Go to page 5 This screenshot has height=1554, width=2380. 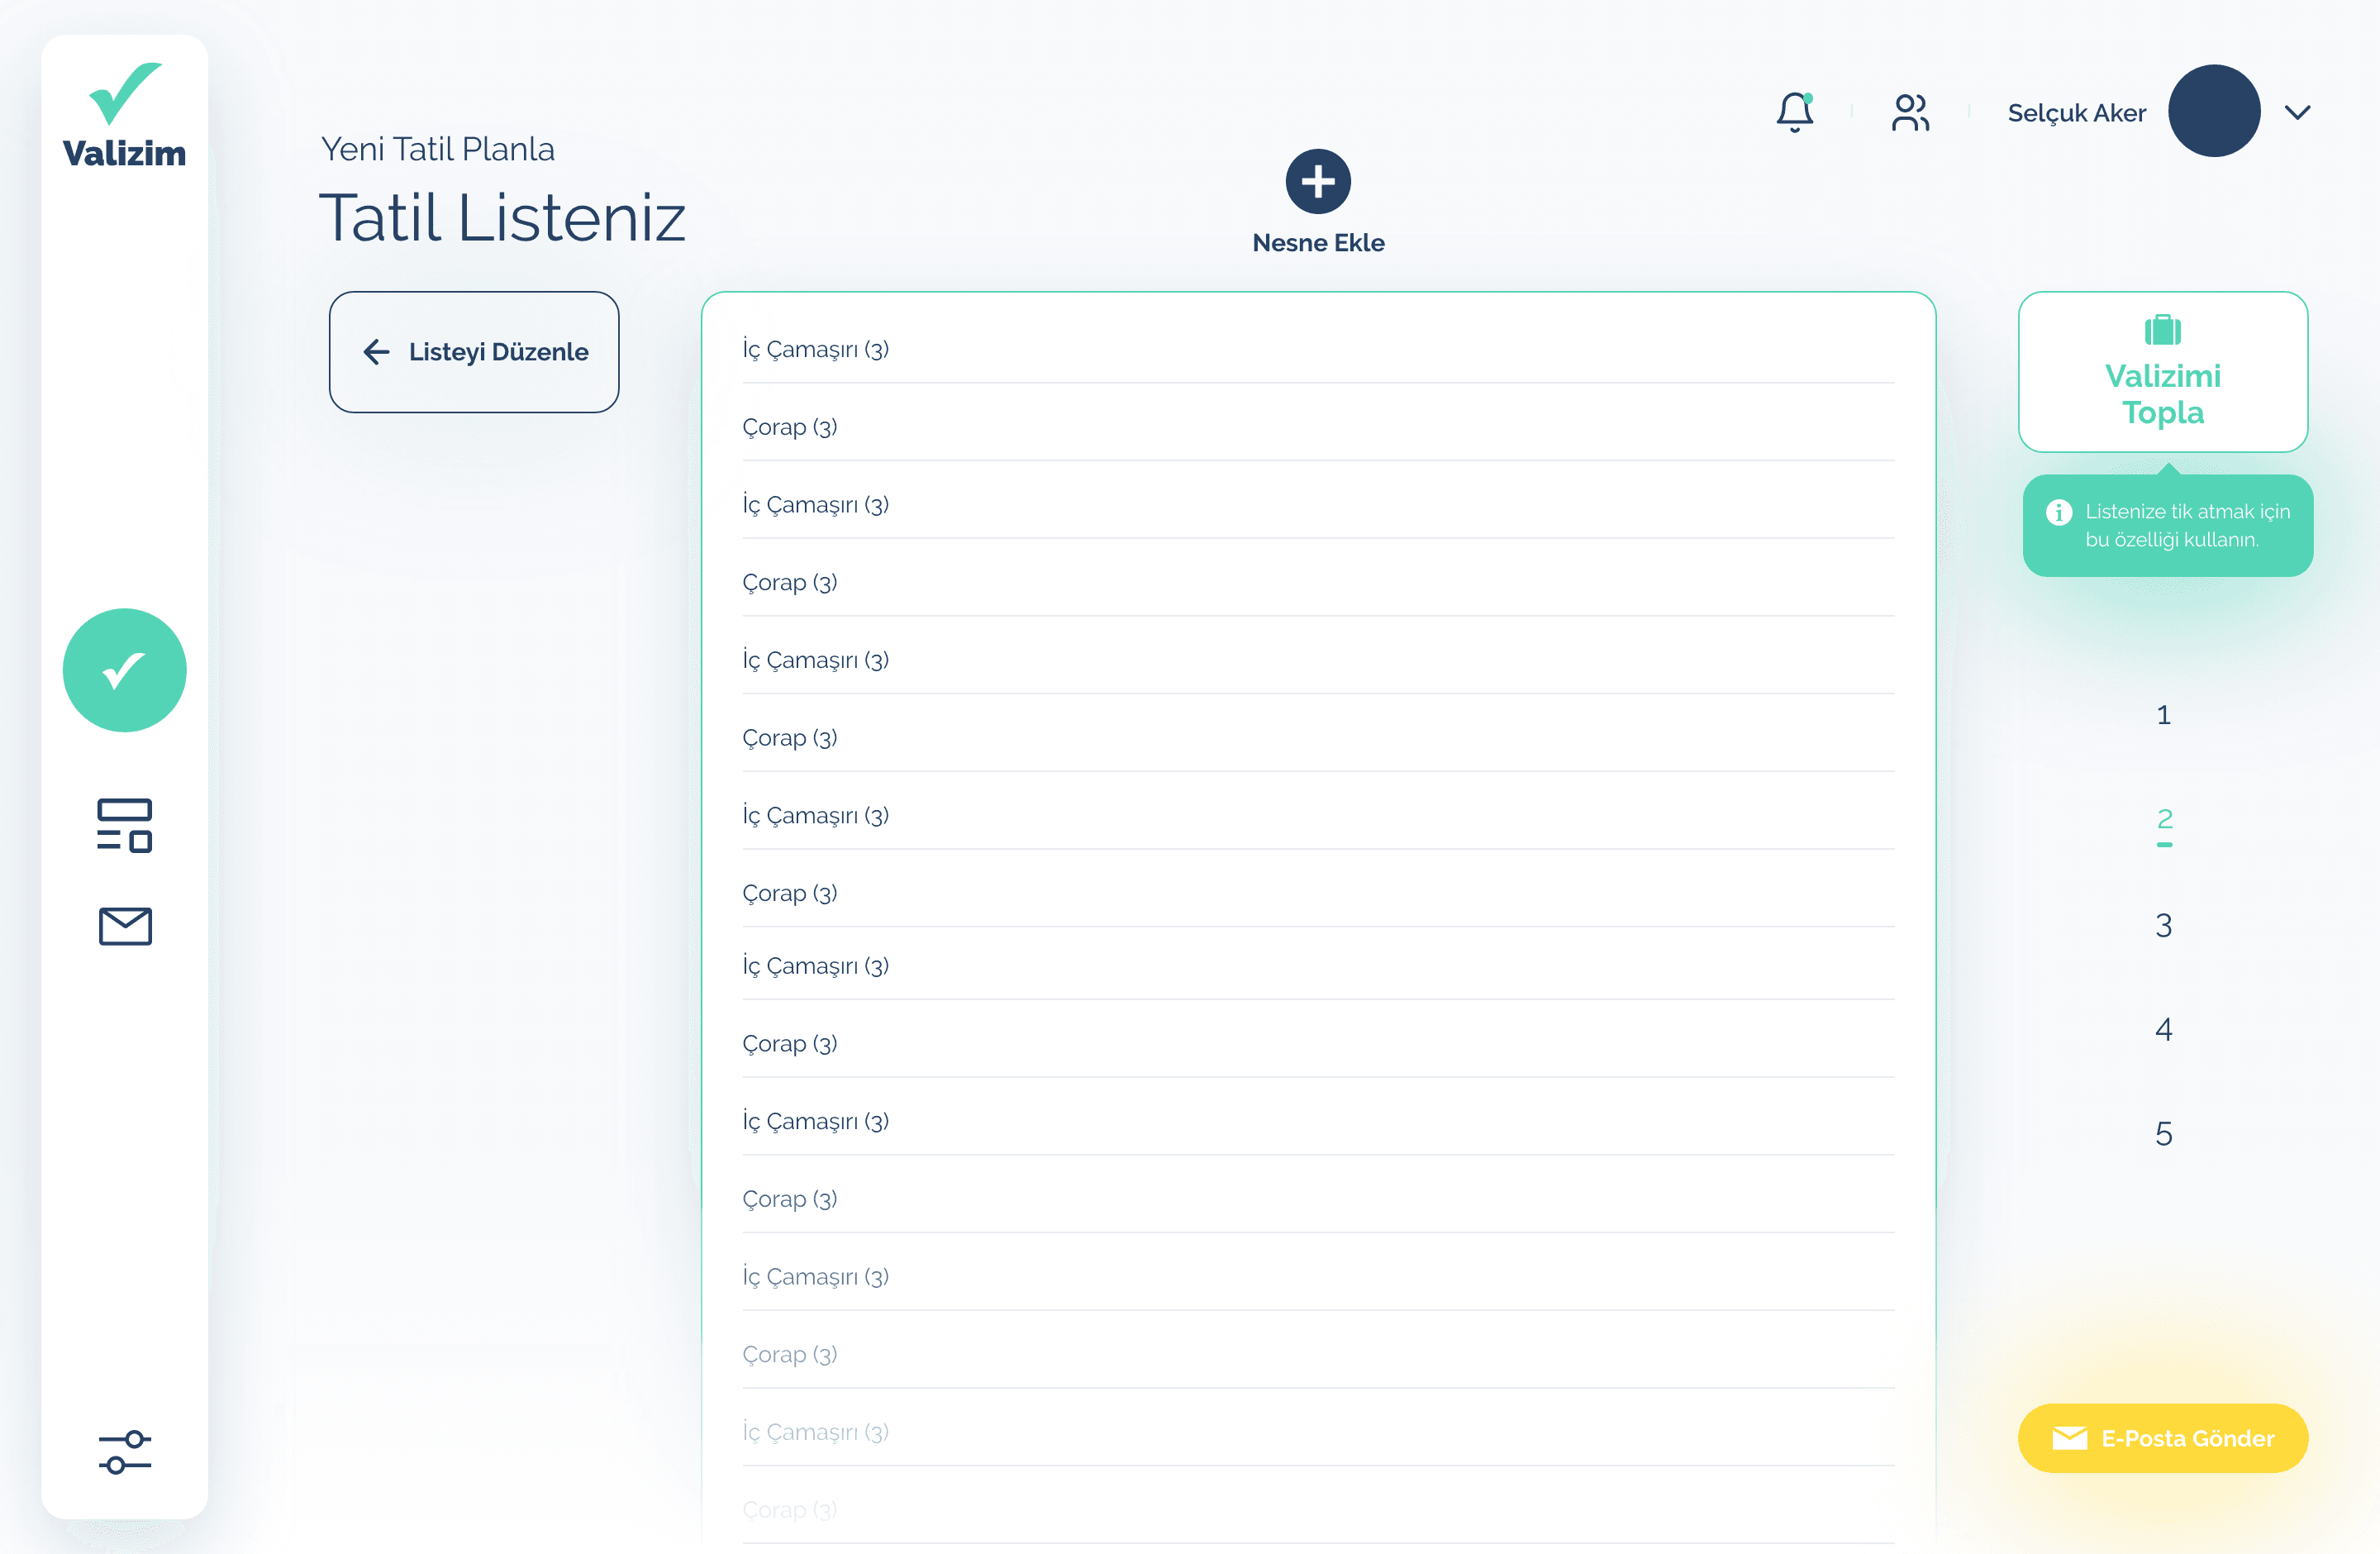[x=2164, y=1133]
